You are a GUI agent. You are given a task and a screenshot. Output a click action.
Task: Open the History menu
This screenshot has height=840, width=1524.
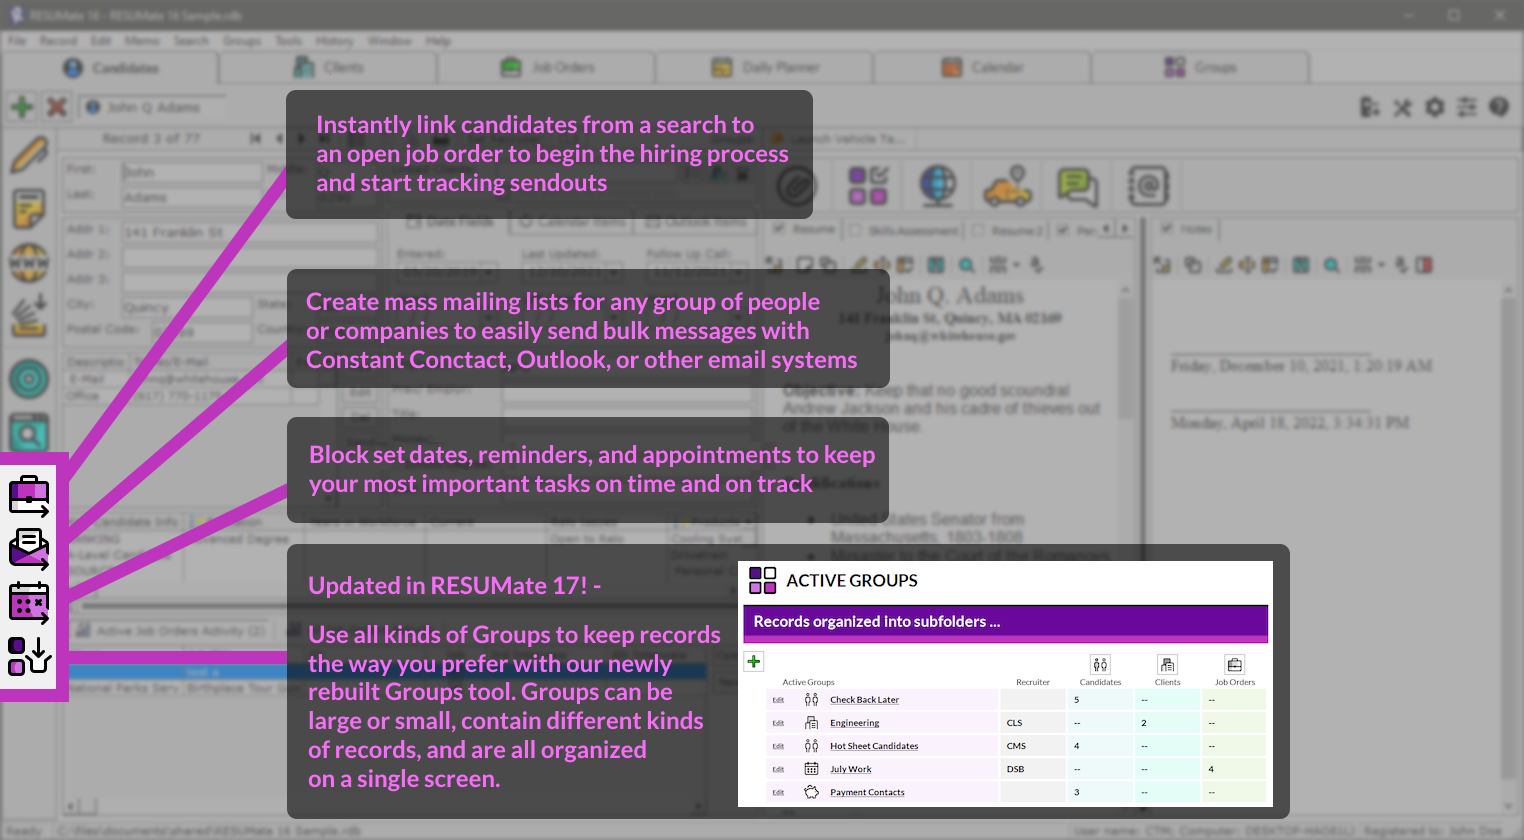click(x=334, y=41)
